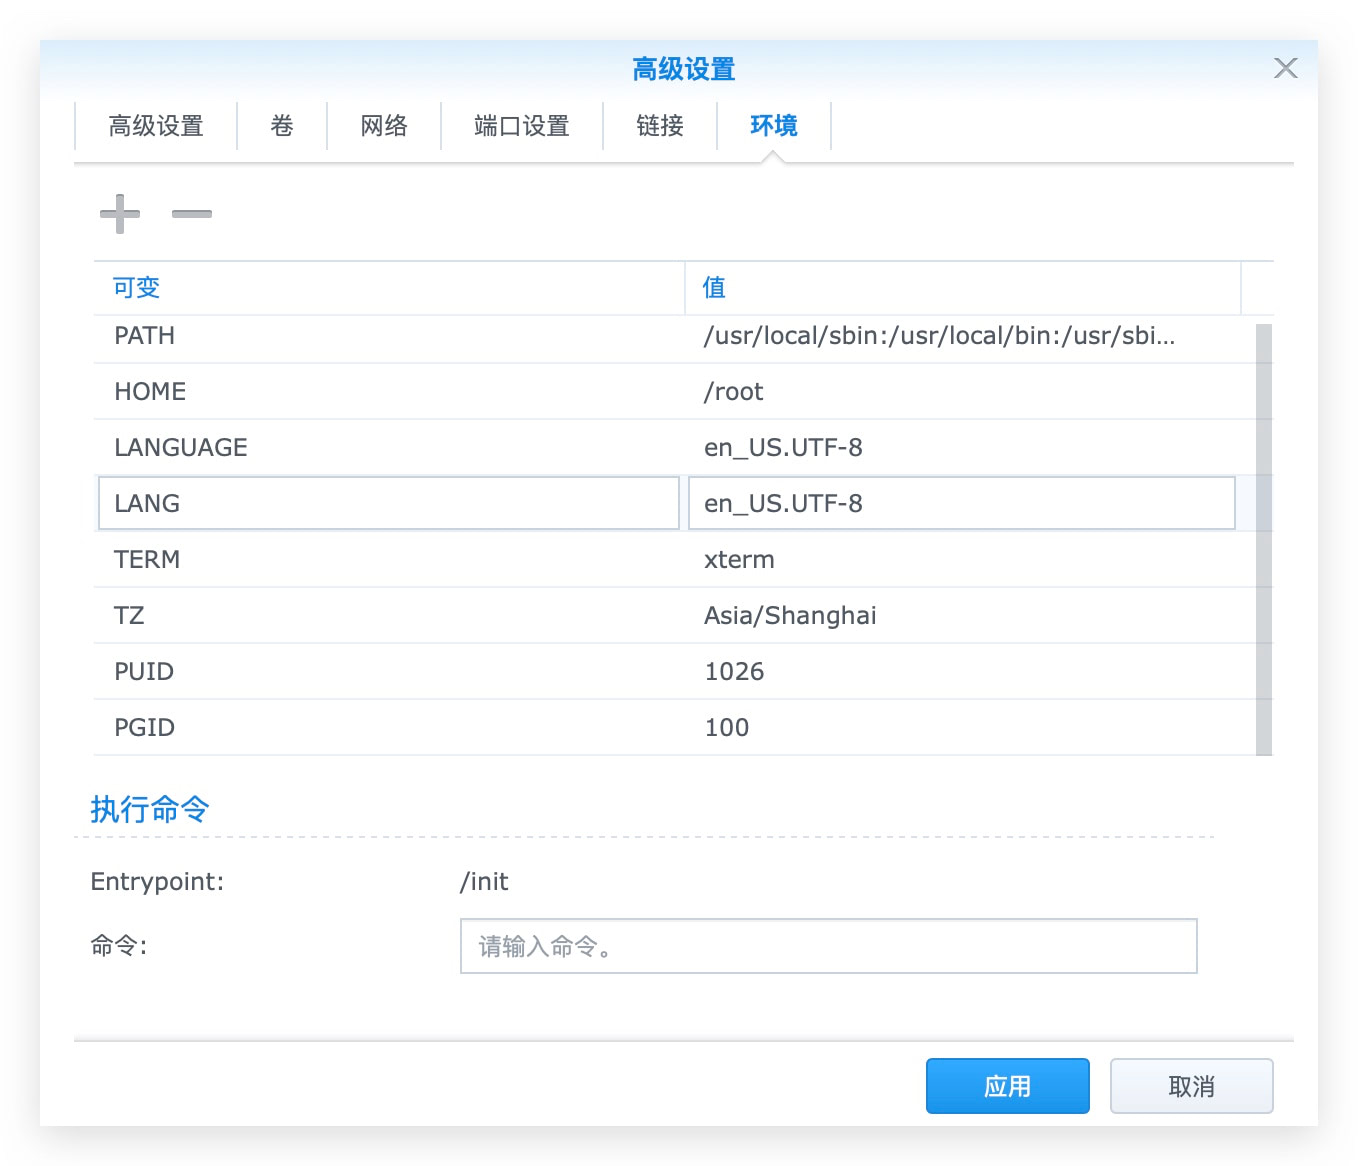This screenshot has height=1166, width=1358.
Task: Click the environment list scrollbar
Action: pyautogui.click(x=1264, y=539)
